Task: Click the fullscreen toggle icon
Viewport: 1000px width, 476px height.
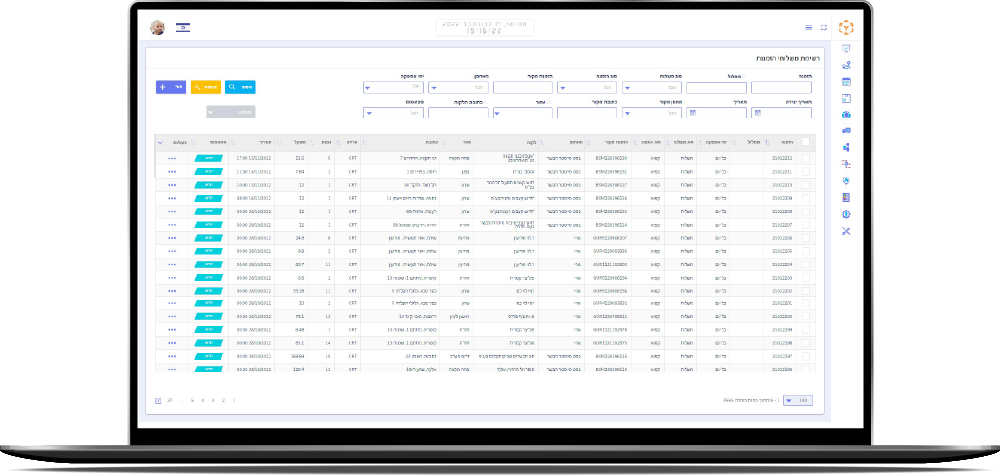Action: tap(824, 27)
